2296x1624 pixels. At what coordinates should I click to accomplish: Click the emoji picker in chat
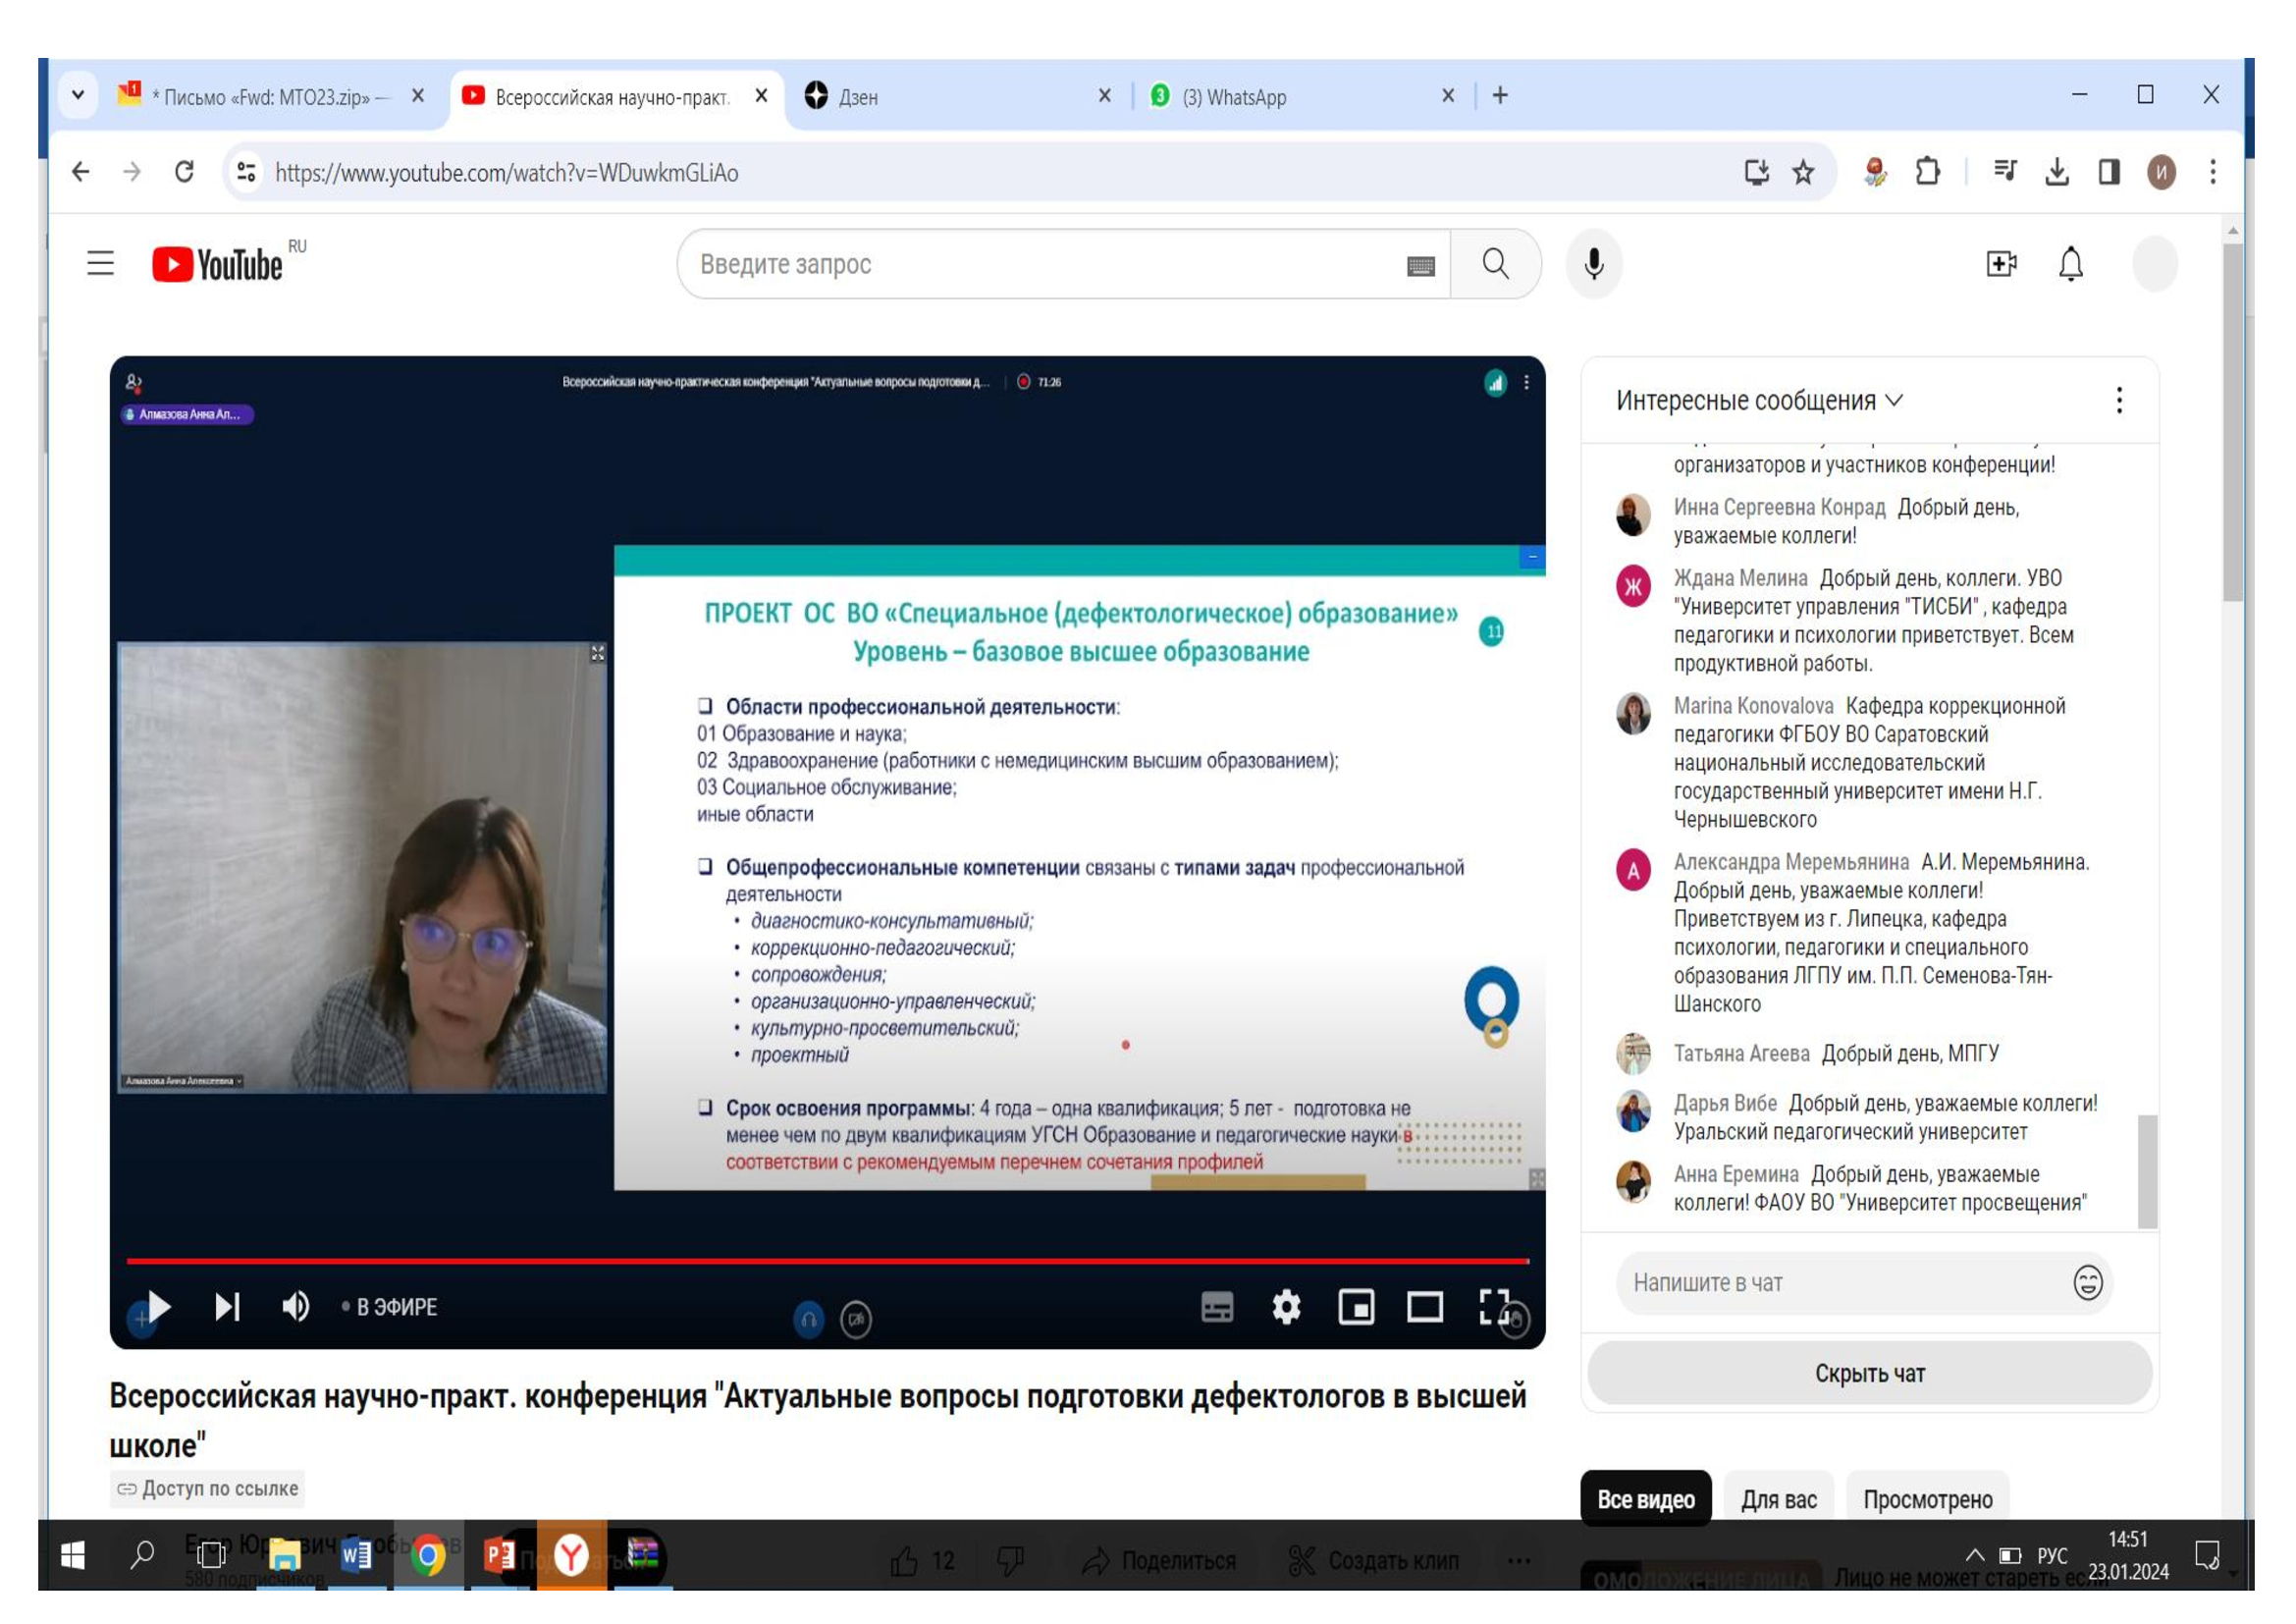coord(2087,1282)
